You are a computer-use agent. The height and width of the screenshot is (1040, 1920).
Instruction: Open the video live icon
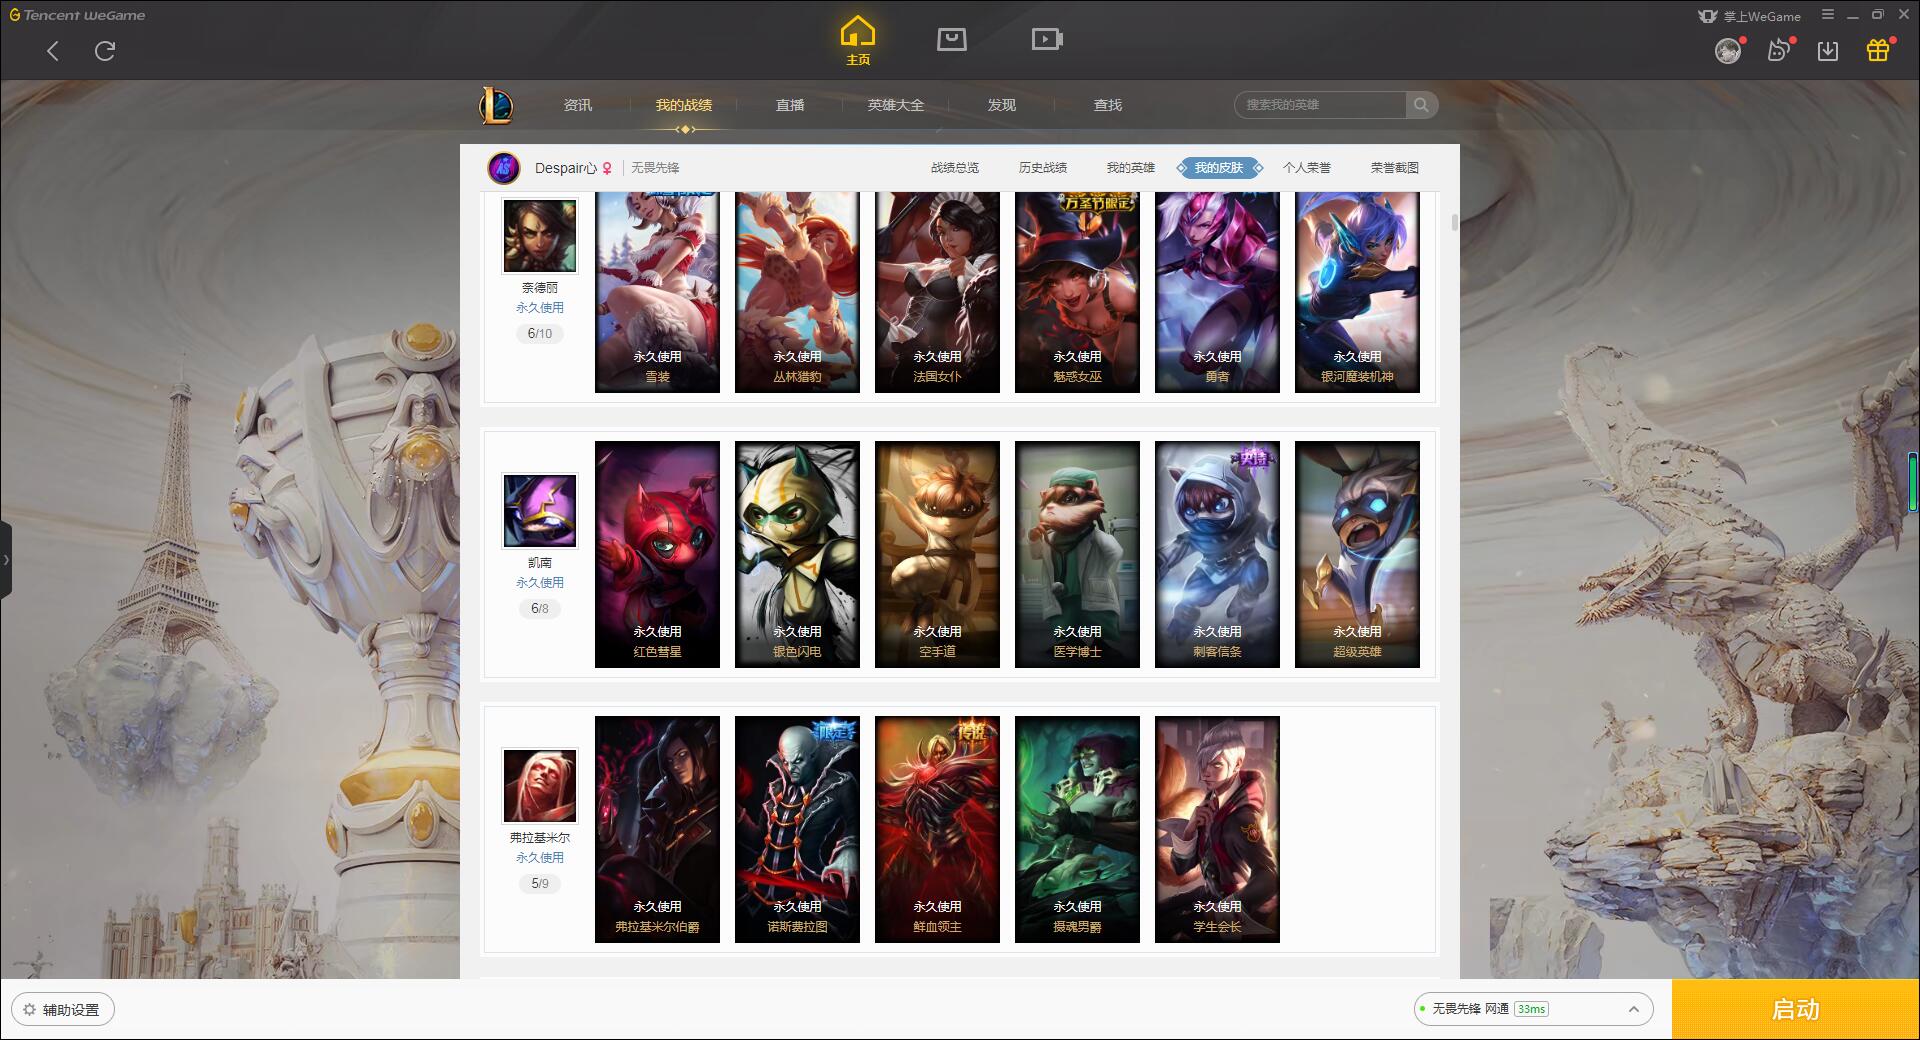(x=1046, y=40)
